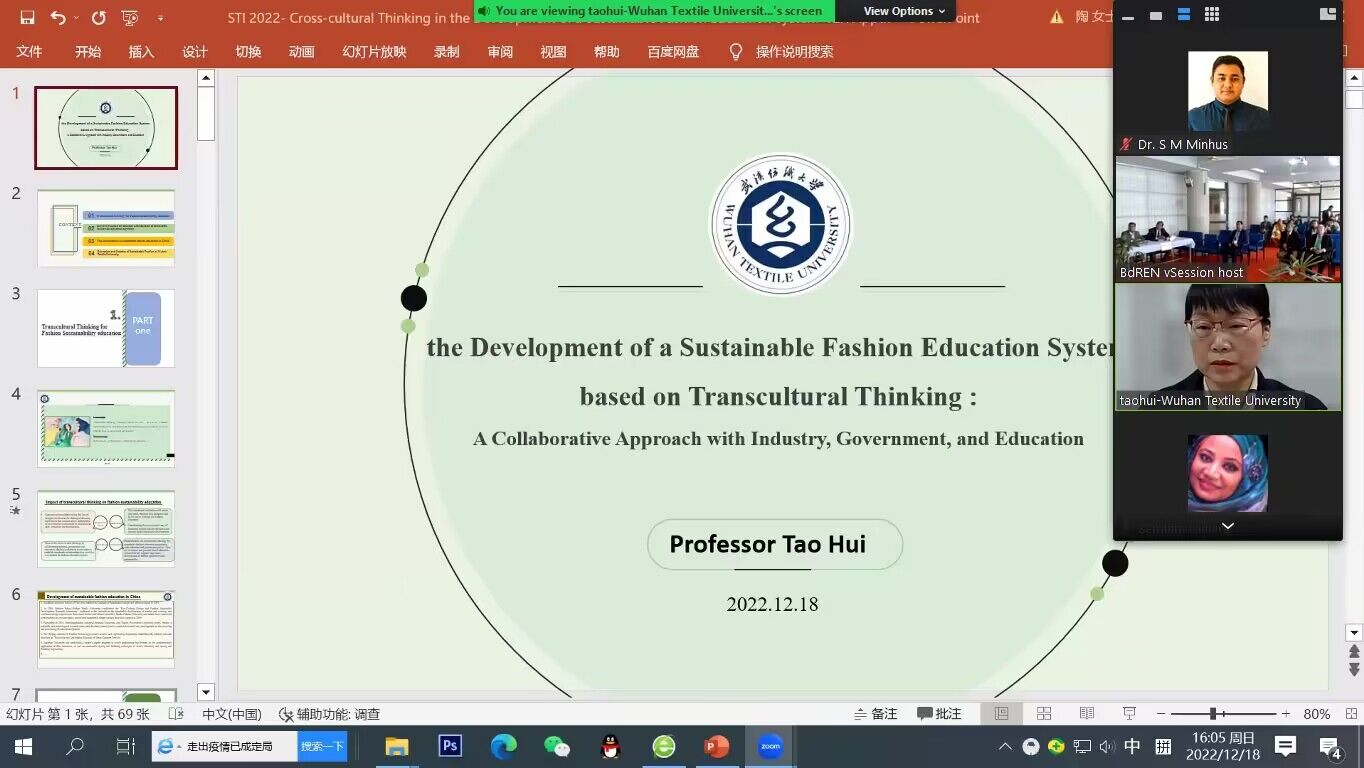Open WeChat from the taskbar
1364x768 pixels.
click(556, 746)
